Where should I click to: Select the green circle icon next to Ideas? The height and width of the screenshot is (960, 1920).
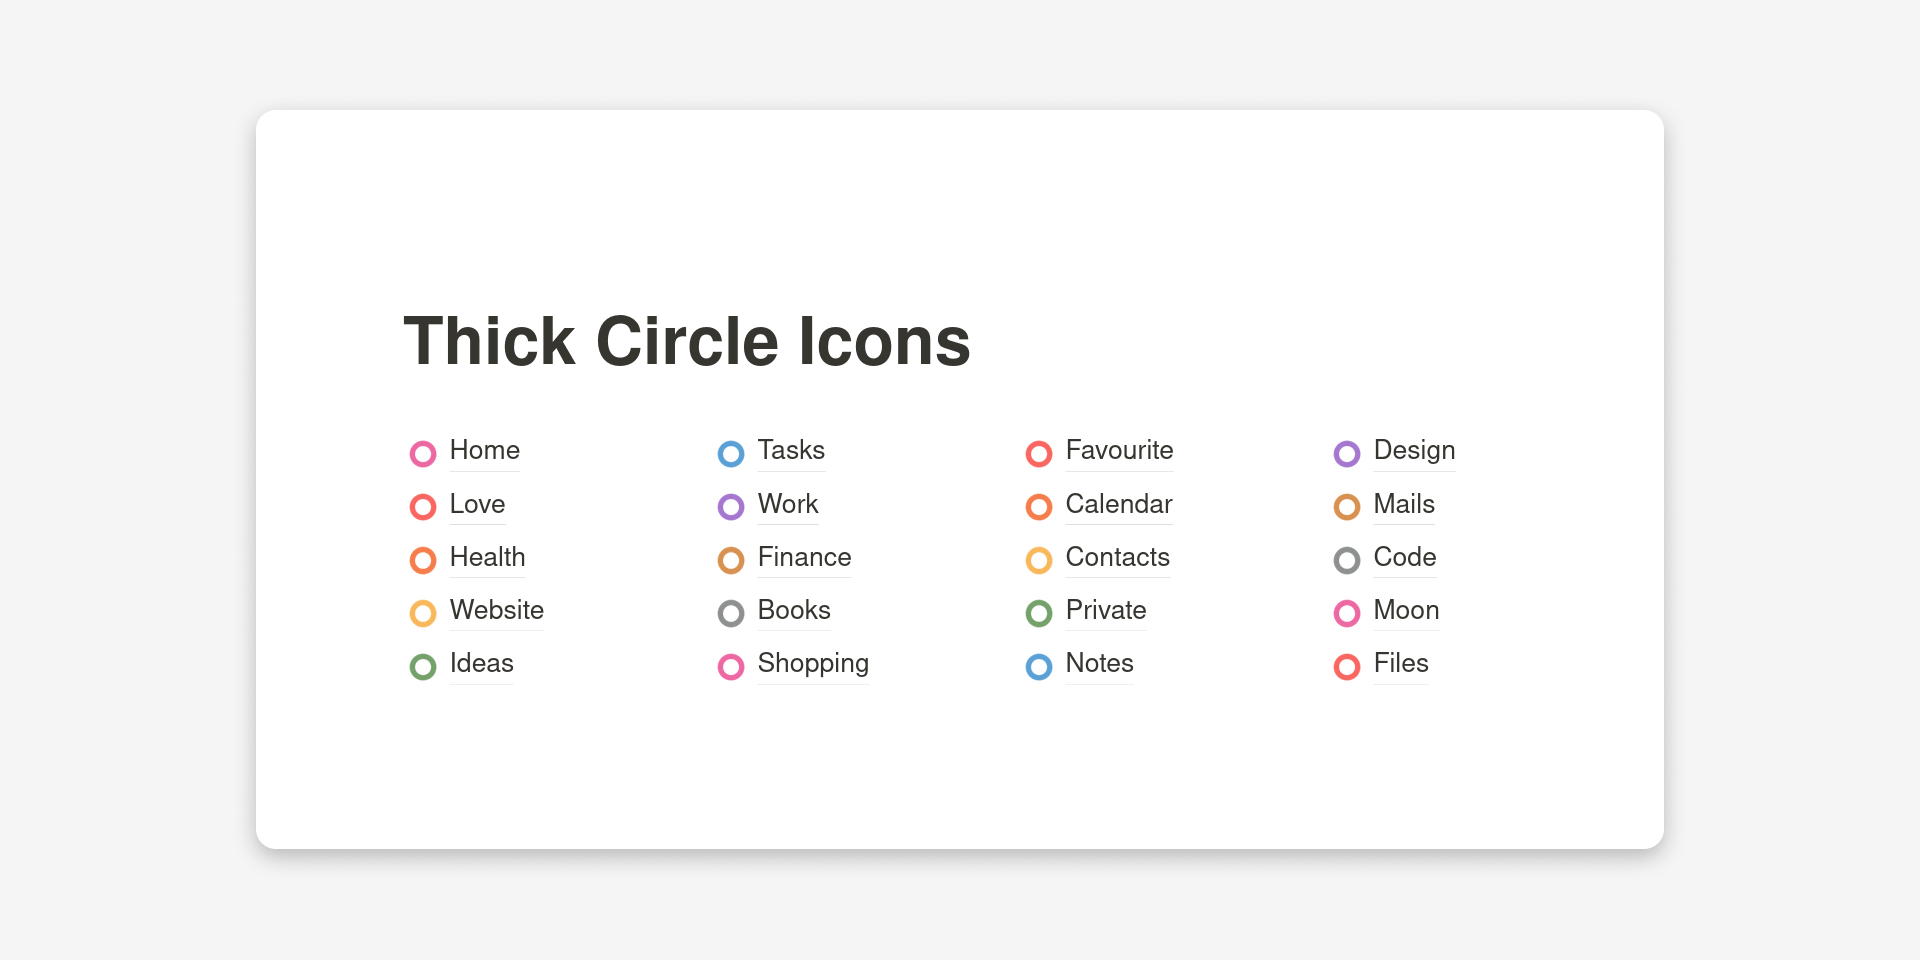pyautogui.click(x=423, y=666)
